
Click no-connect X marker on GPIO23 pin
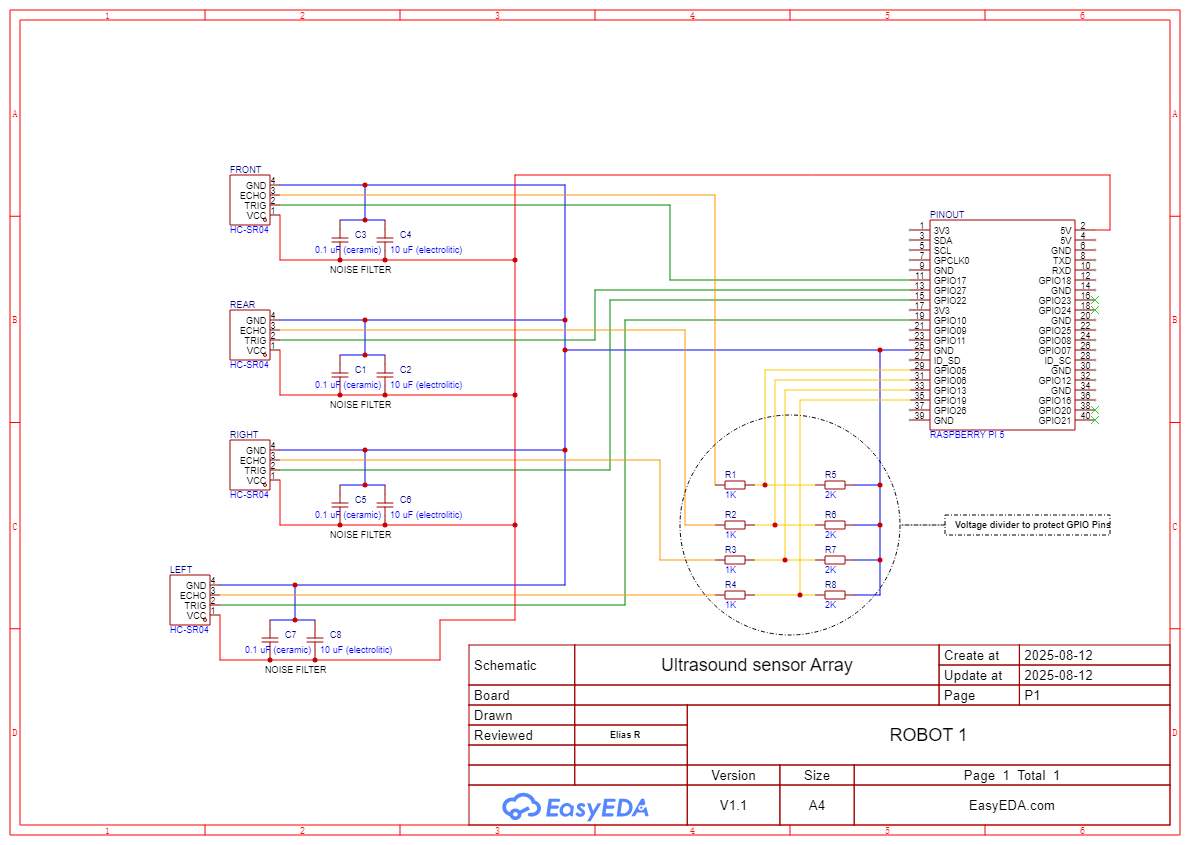point(1096,301)
